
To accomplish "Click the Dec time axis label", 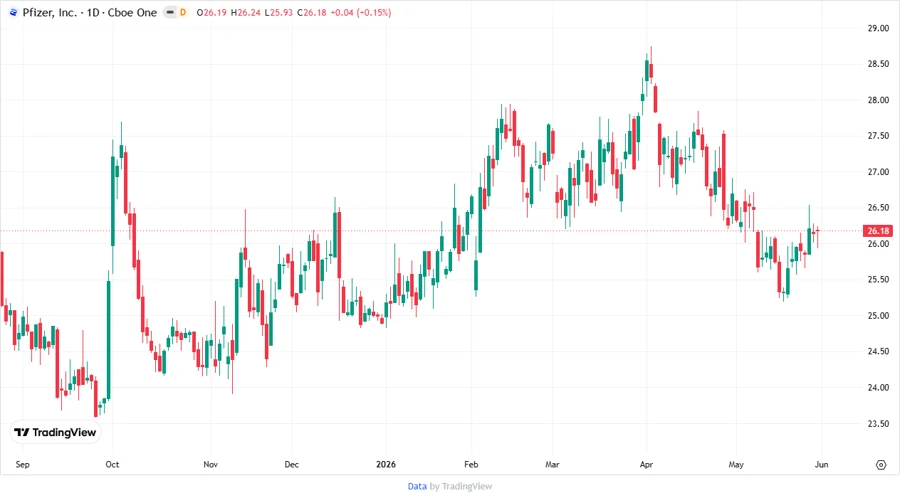I will pyautogui.click(x=292, y=464).
